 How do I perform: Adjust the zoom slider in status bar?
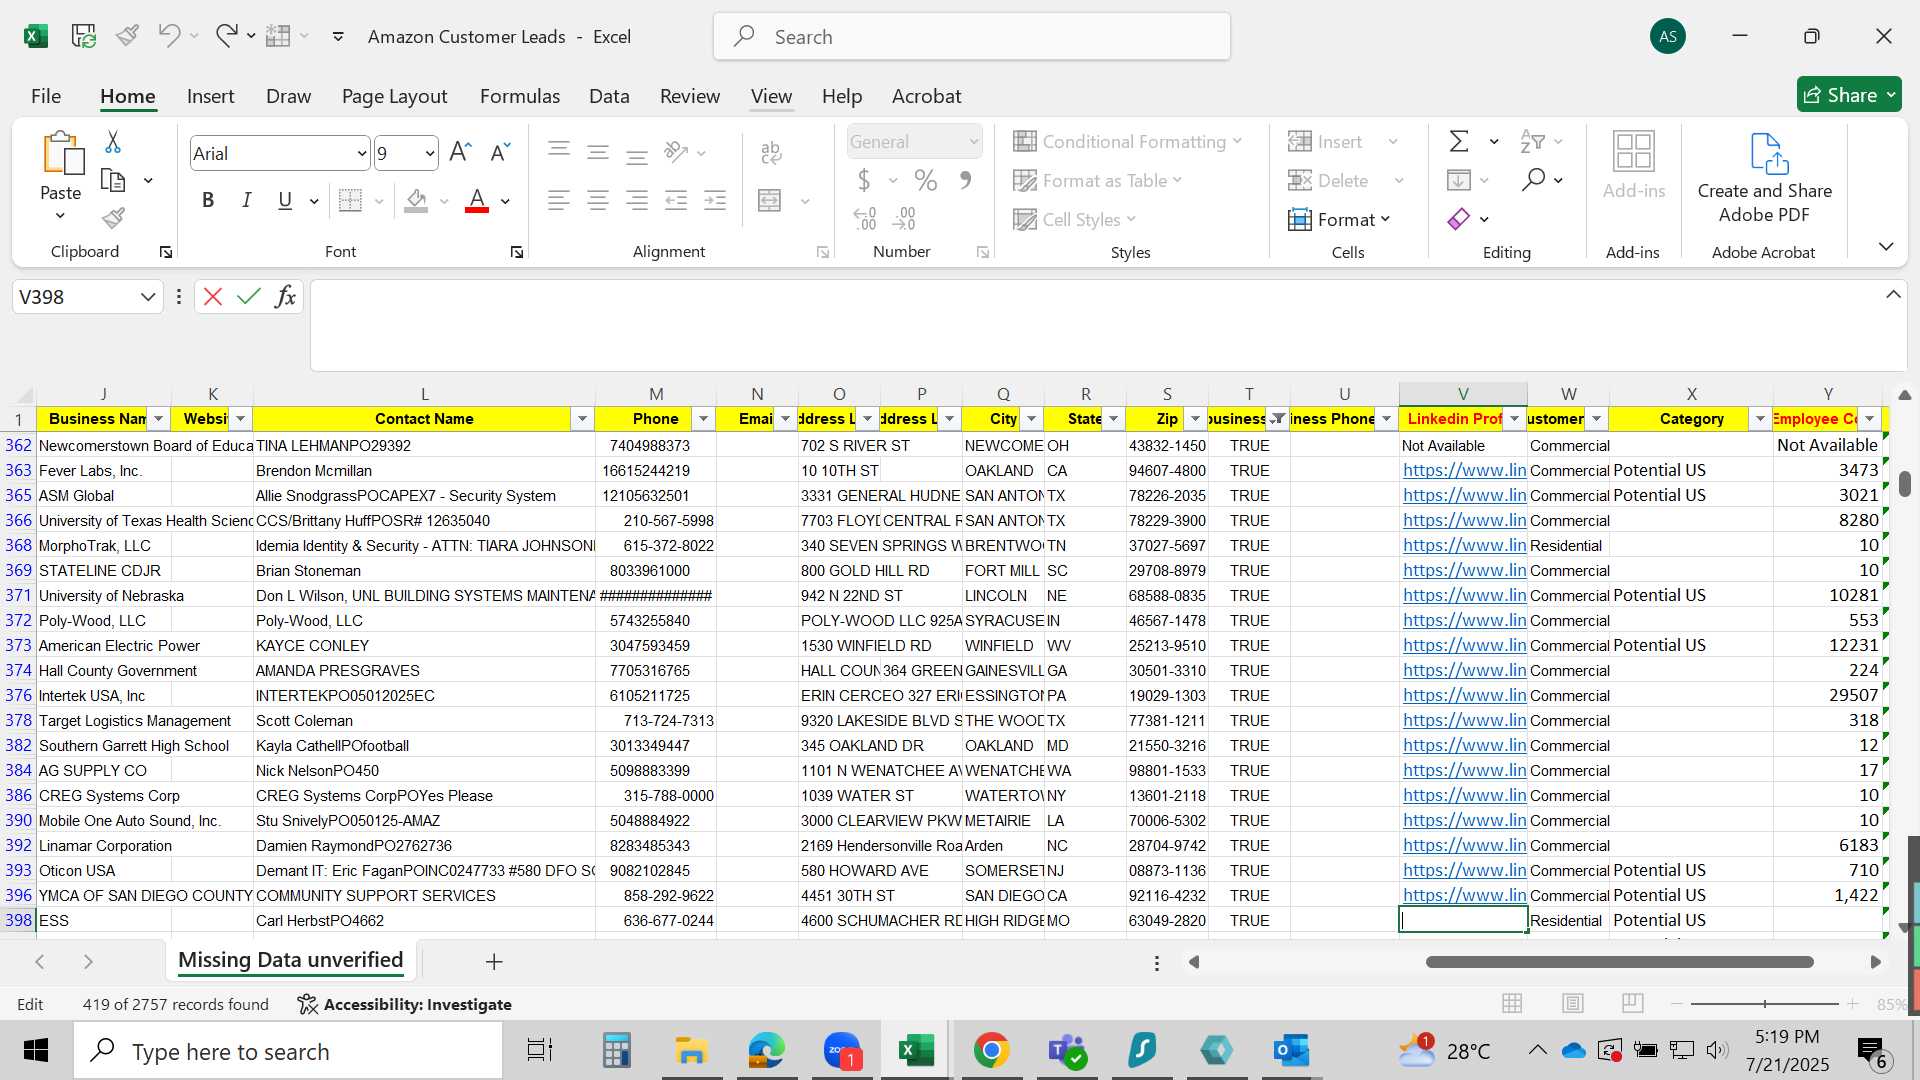[1765, 1003]
